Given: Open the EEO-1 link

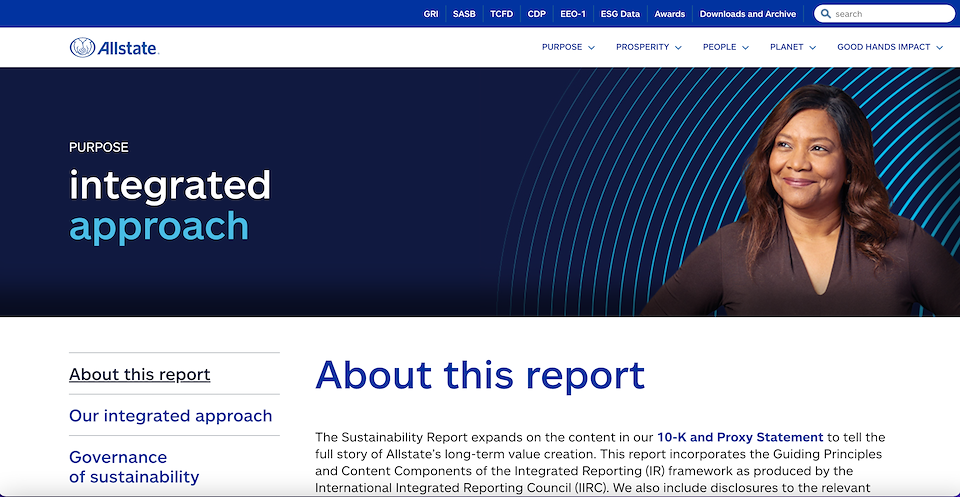Looking at the screenshot, I should tap(573, 14).
